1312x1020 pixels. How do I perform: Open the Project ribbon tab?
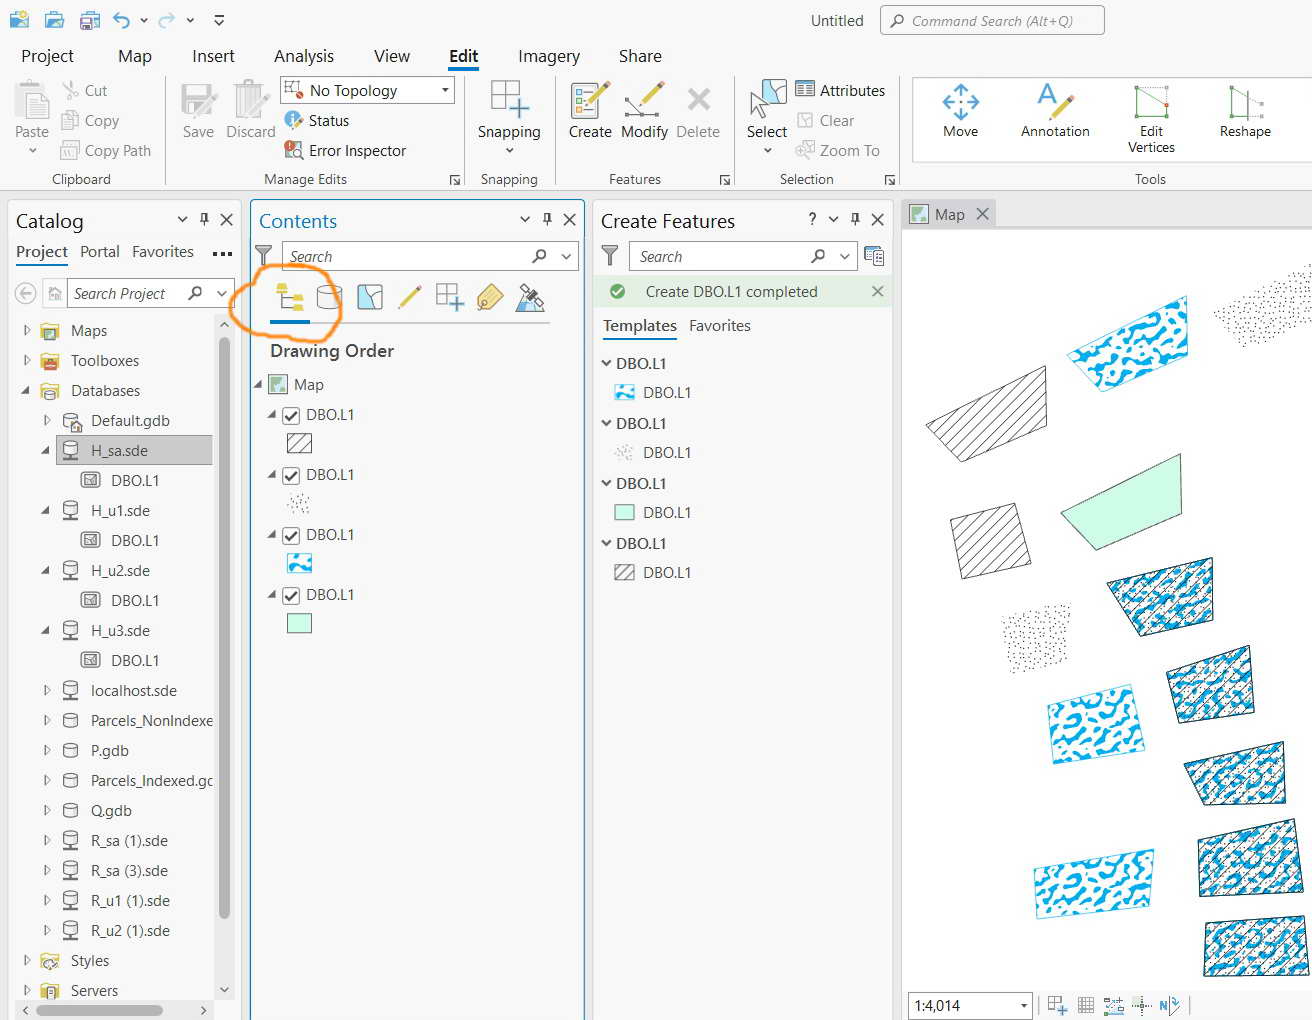pyautogui.click(x=47, y=56)
